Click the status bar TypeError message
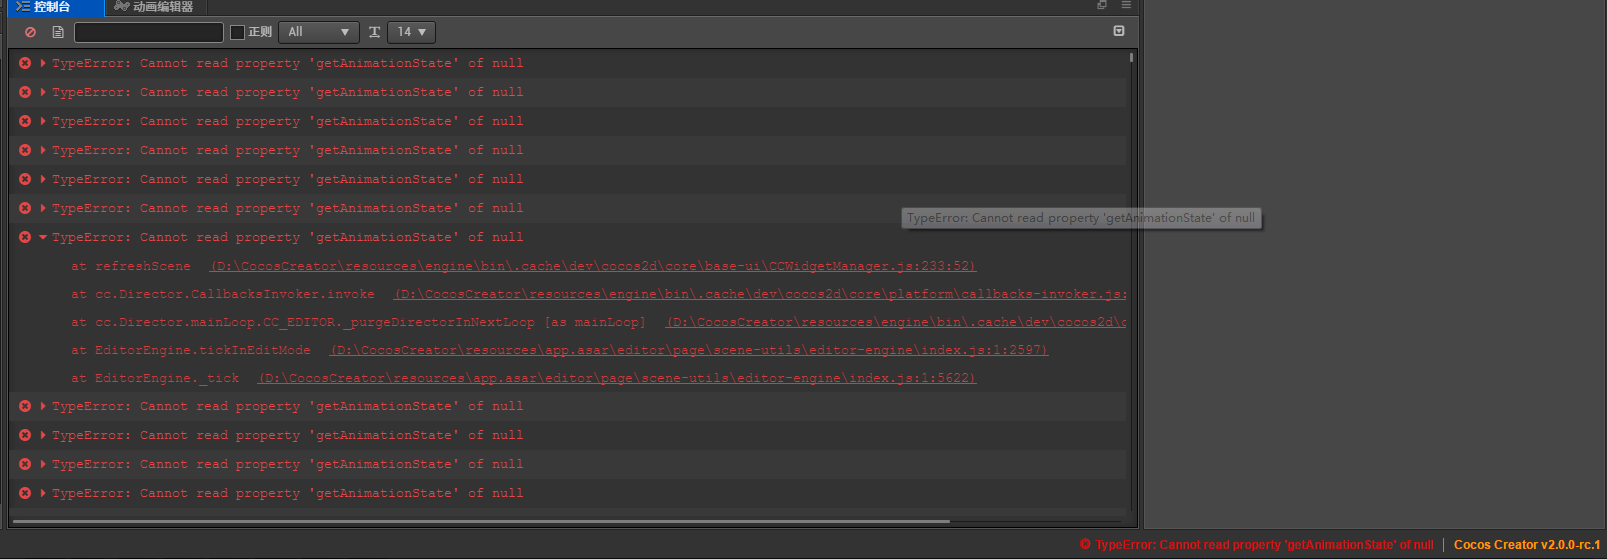The width and height of the screenshot is (1607, 559). coord(1264,545)
